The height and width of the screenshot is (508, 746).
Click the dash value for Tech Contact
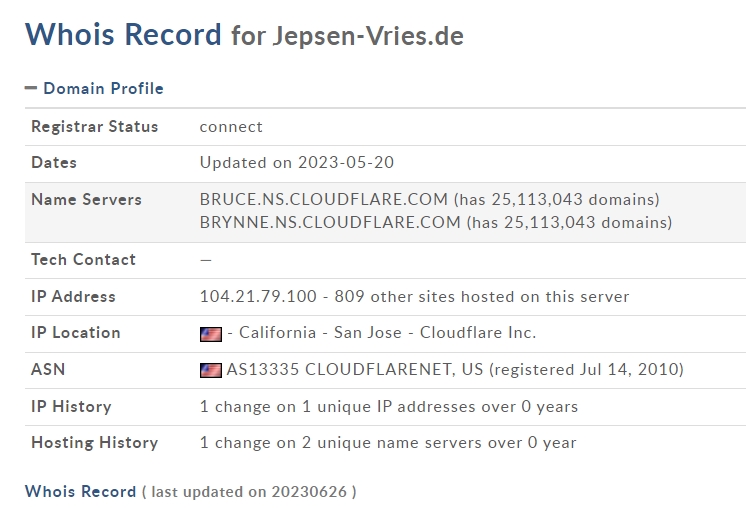tap(206, 260)
